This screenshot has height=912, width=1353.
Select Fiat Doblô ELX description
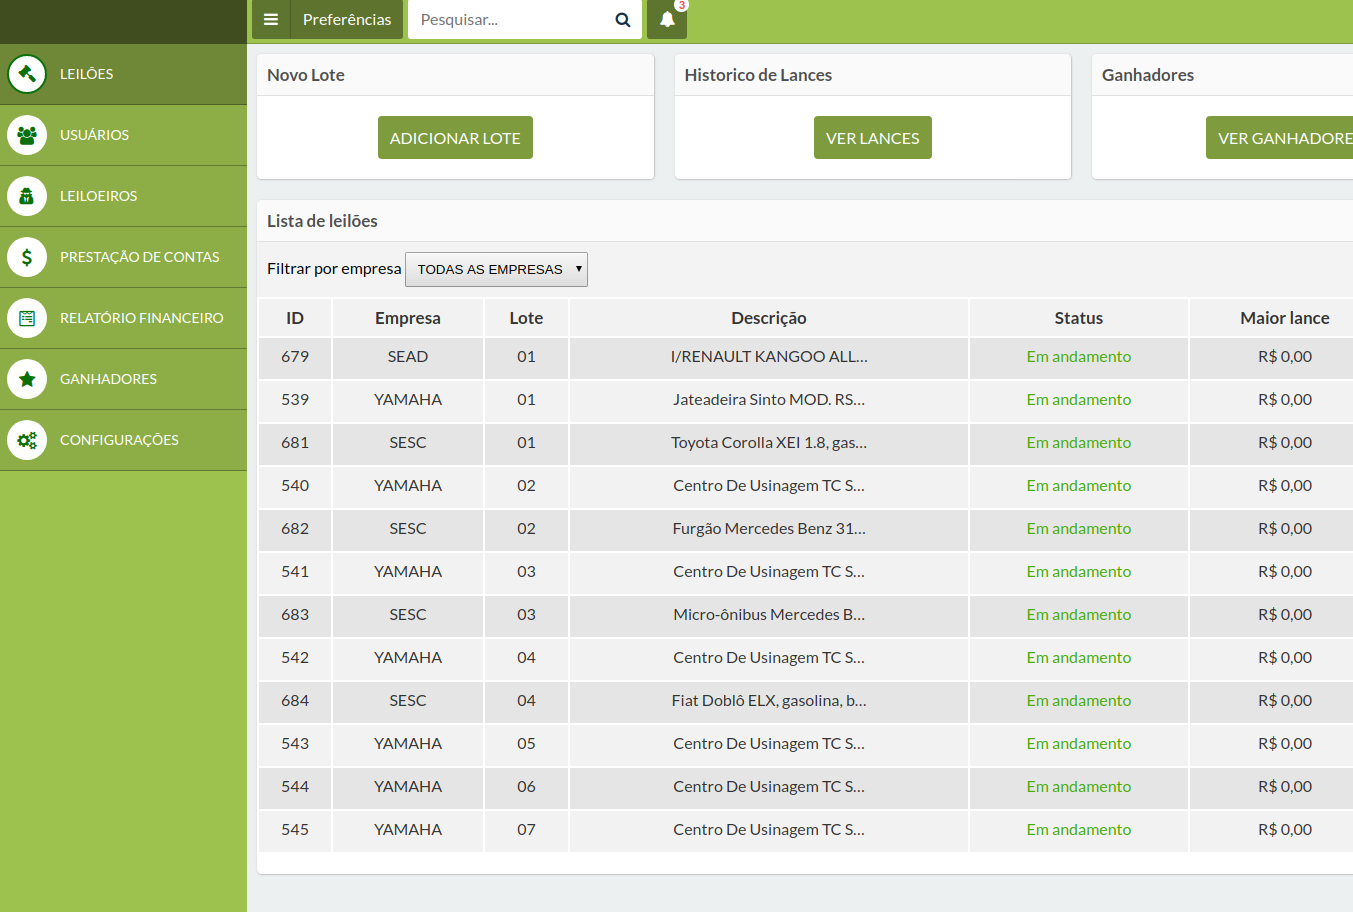[x=769, y=701]
